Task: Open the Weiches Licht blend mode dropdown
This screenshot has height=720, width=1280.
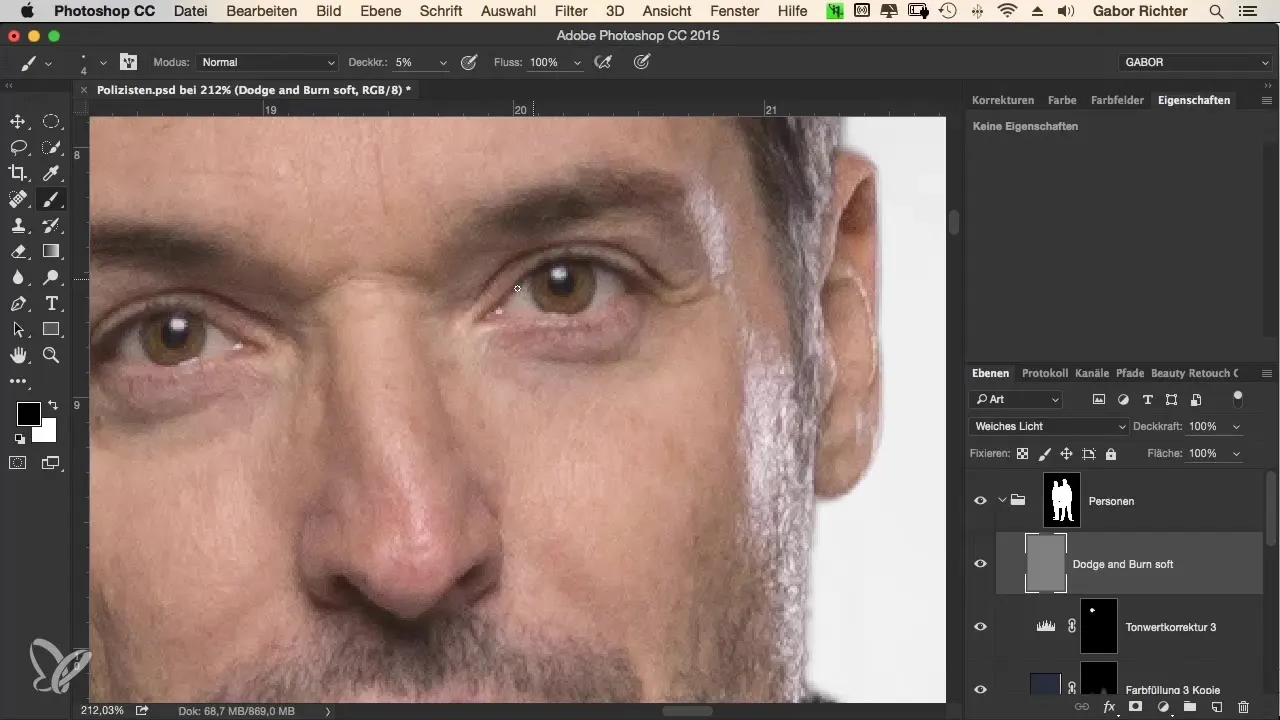Action: [1048, 426]
